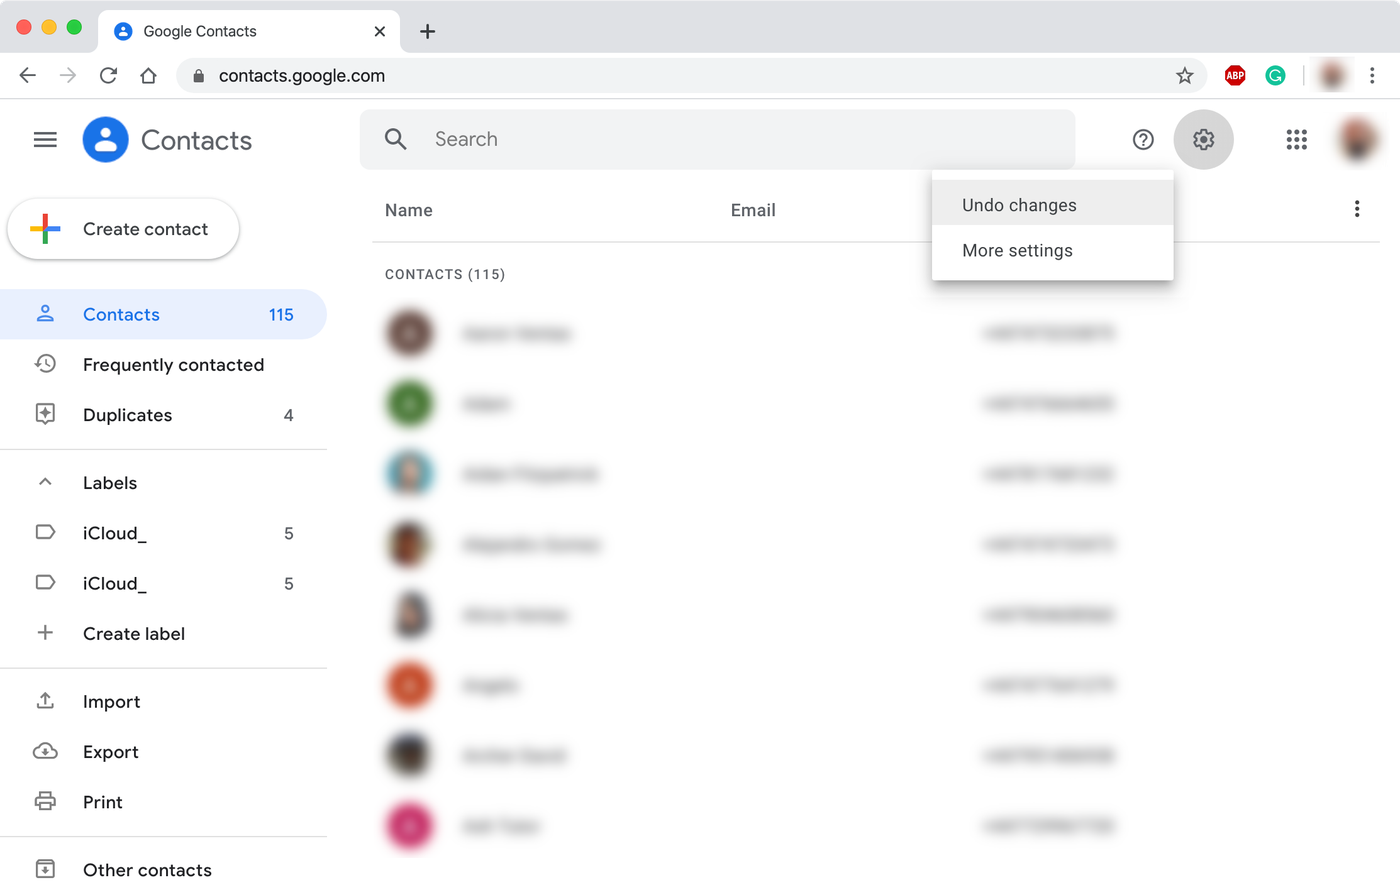Click the Duplicates sidebar icon
Viewport: 1400px width, 885px height.
tap(45, 414)
